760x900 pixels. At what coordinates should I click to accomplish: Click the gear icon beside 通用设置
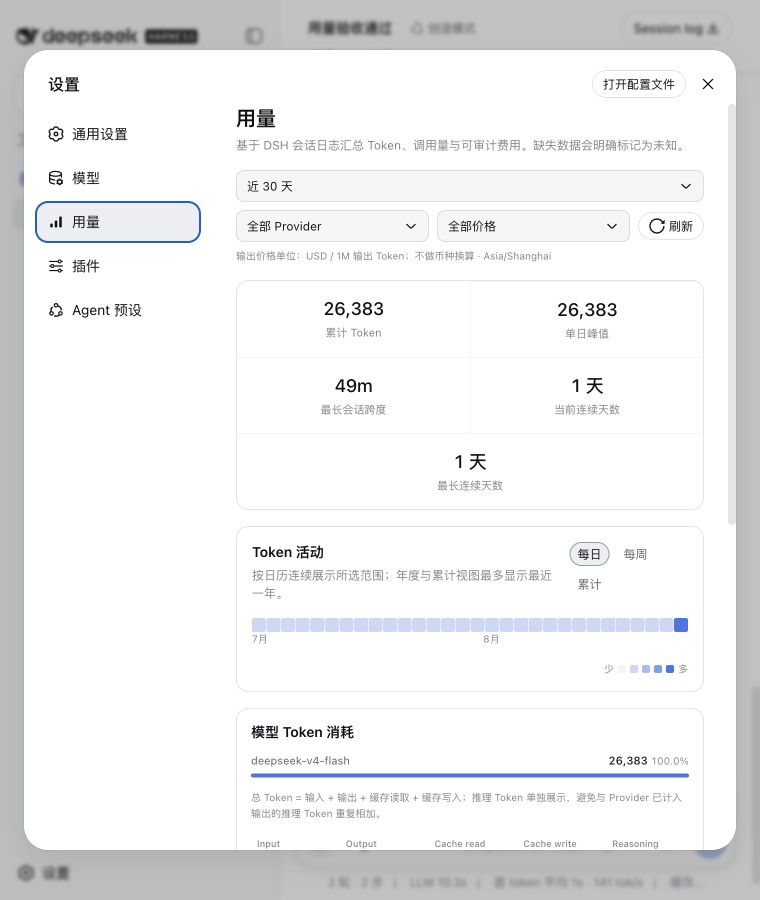[56, 134]
